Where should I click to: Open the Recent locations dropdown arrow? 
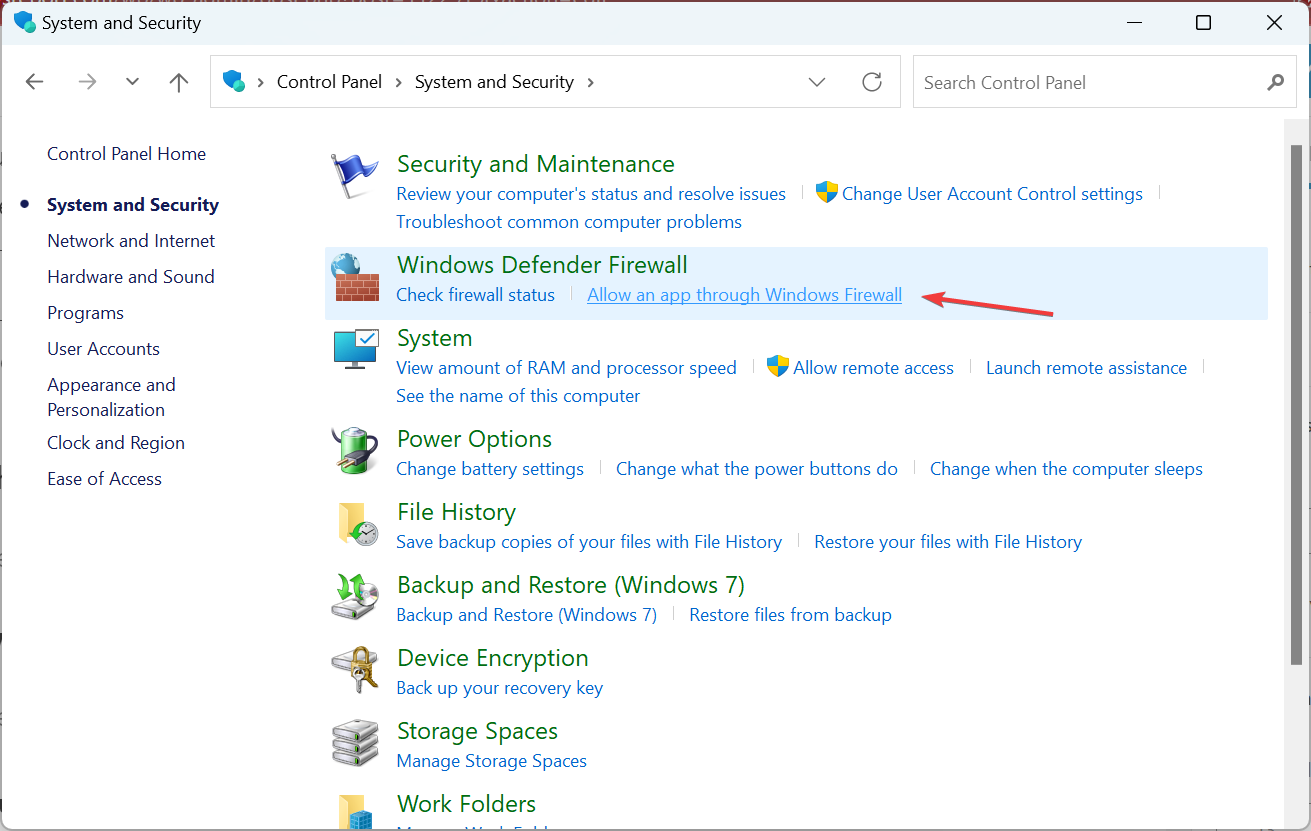pyautogui.click(x=133, y=82)
